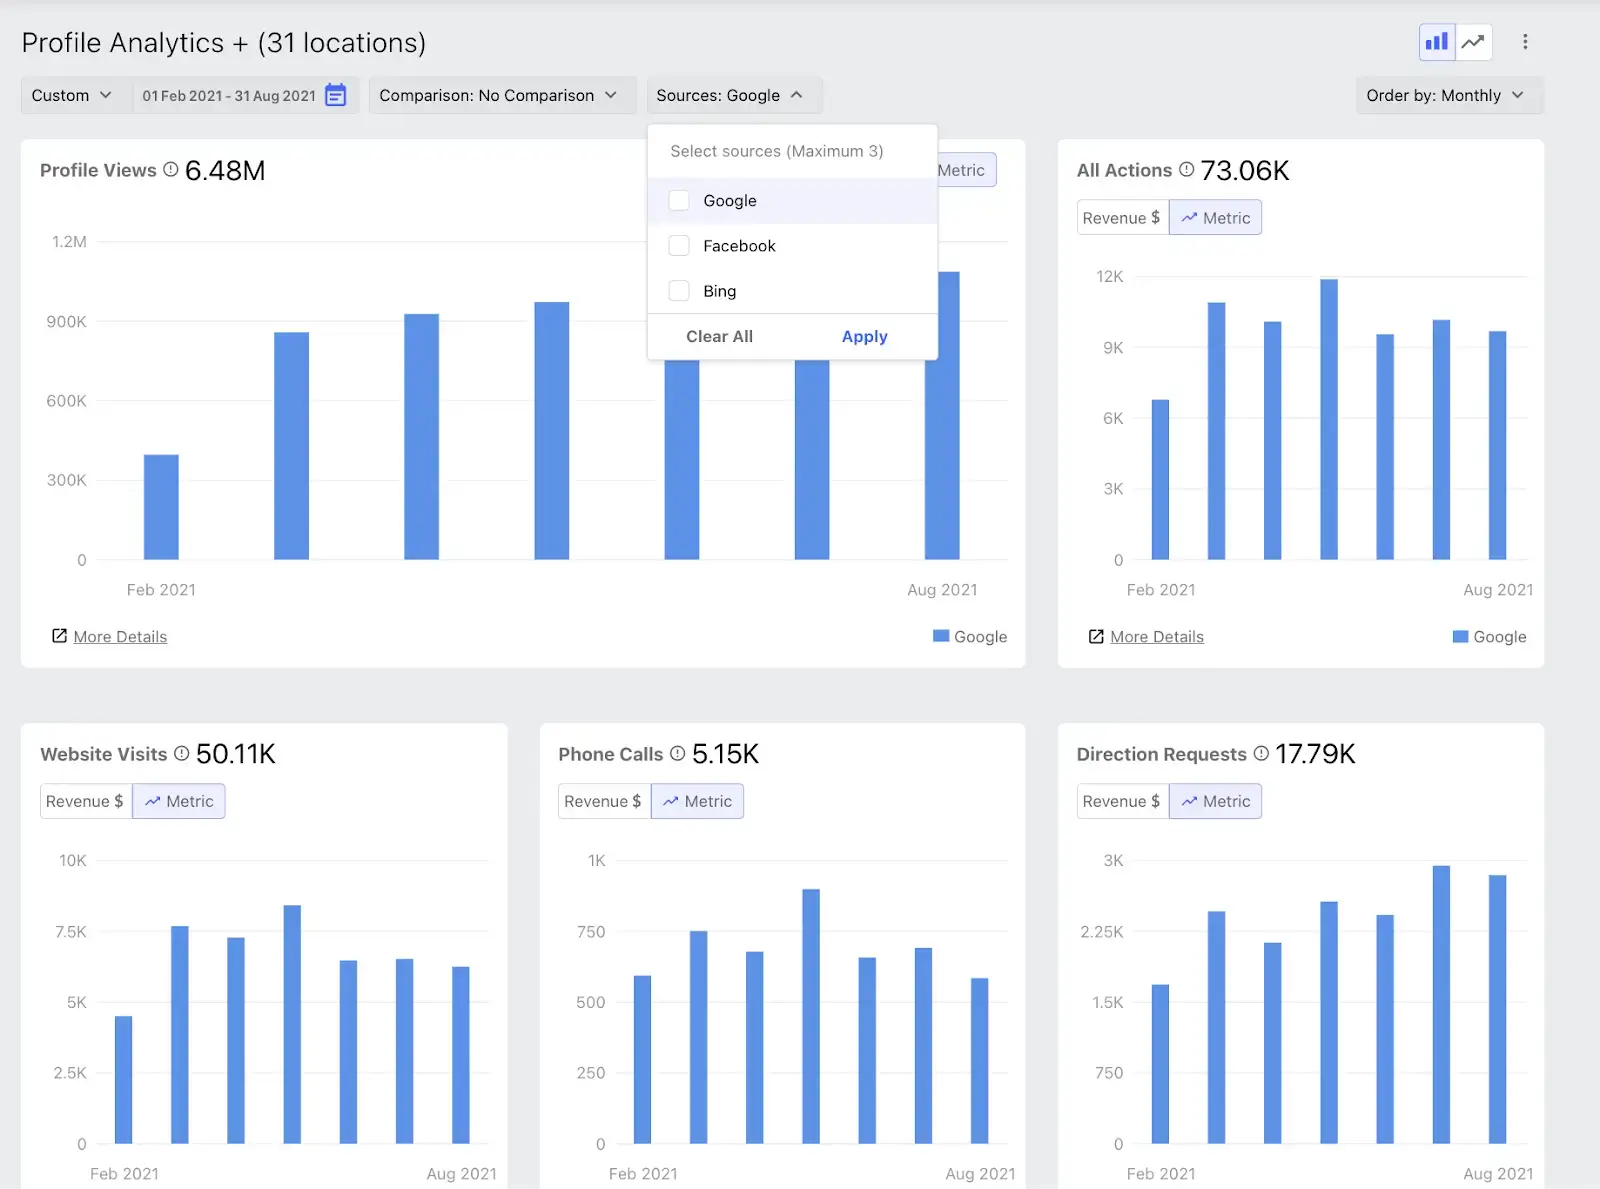Open the Order by: Monthly dropdown
1600x1189 pixels.
click(x=1449, y=95)
